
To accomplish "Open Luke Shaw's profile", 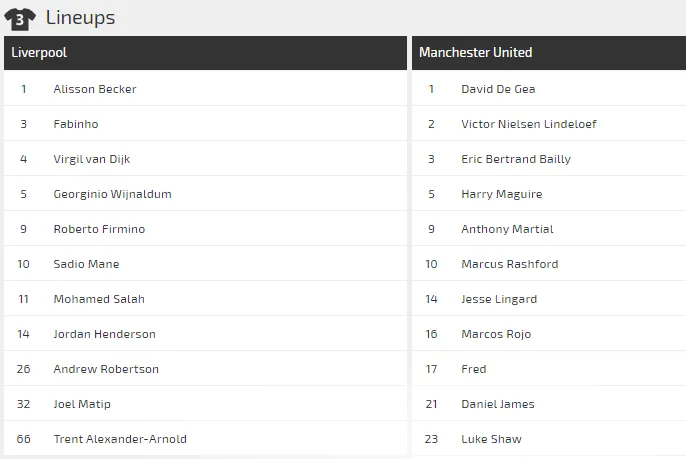I will pyautogui.click(x=491, y=439).
